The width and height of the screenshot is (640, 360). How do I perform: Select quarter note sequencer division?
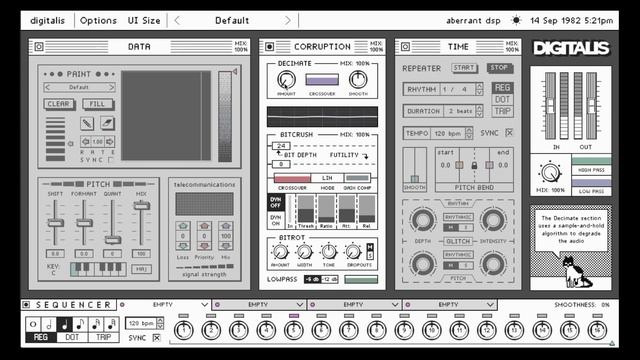64,324
